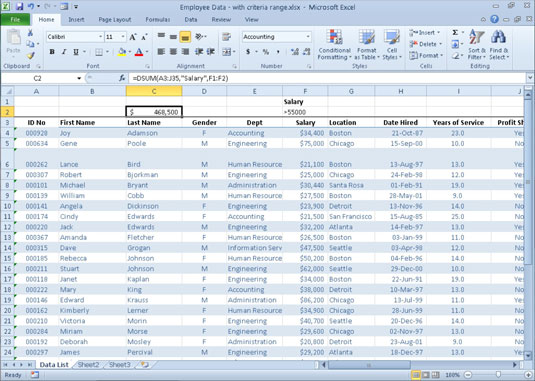Open Find & Select binoculars tool

point(498,45)
